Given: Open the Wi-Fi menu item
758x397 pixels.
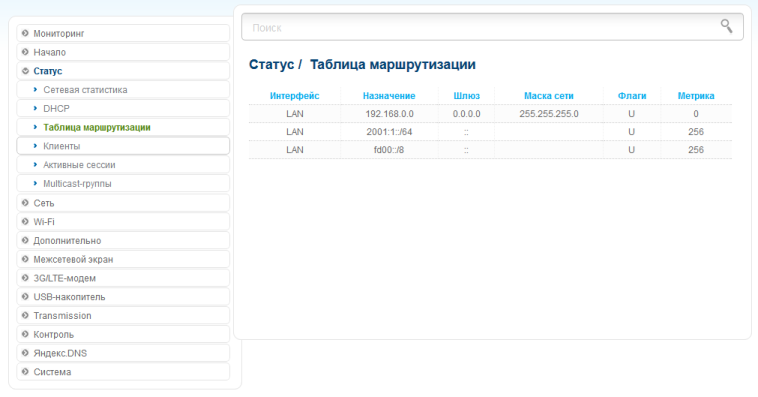Looking at the screenshot, I should pos(123,222).
